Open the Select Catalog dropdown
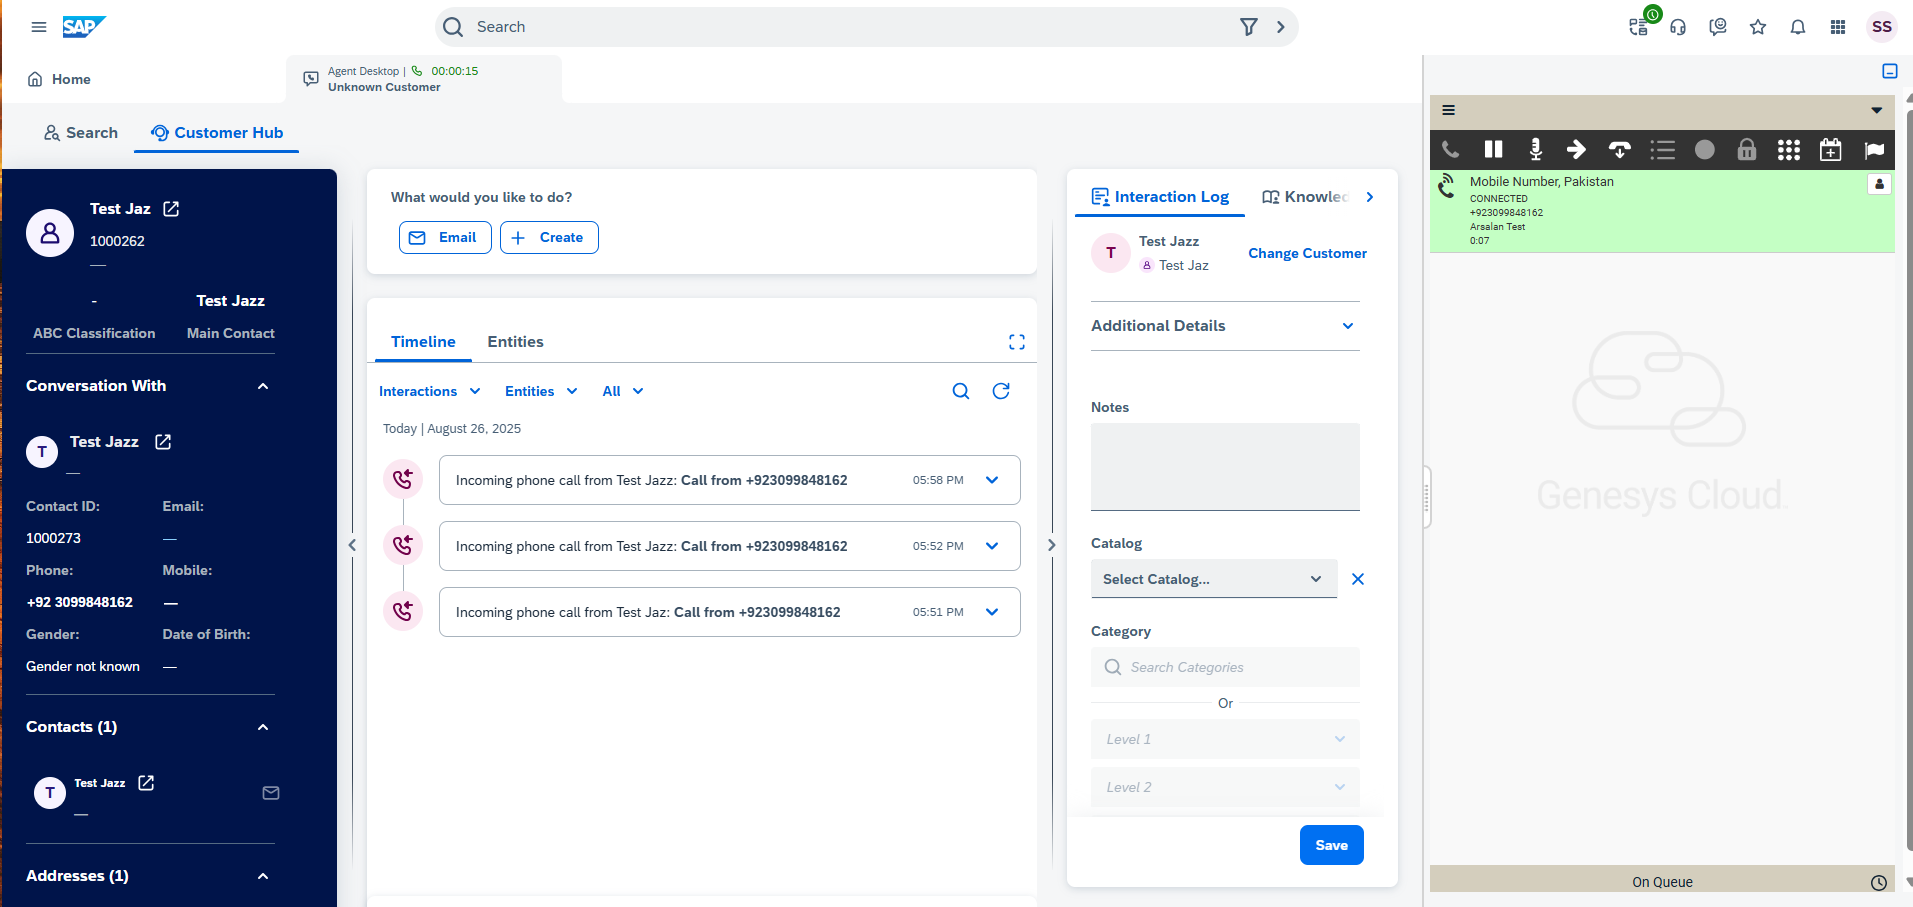 1213,579
